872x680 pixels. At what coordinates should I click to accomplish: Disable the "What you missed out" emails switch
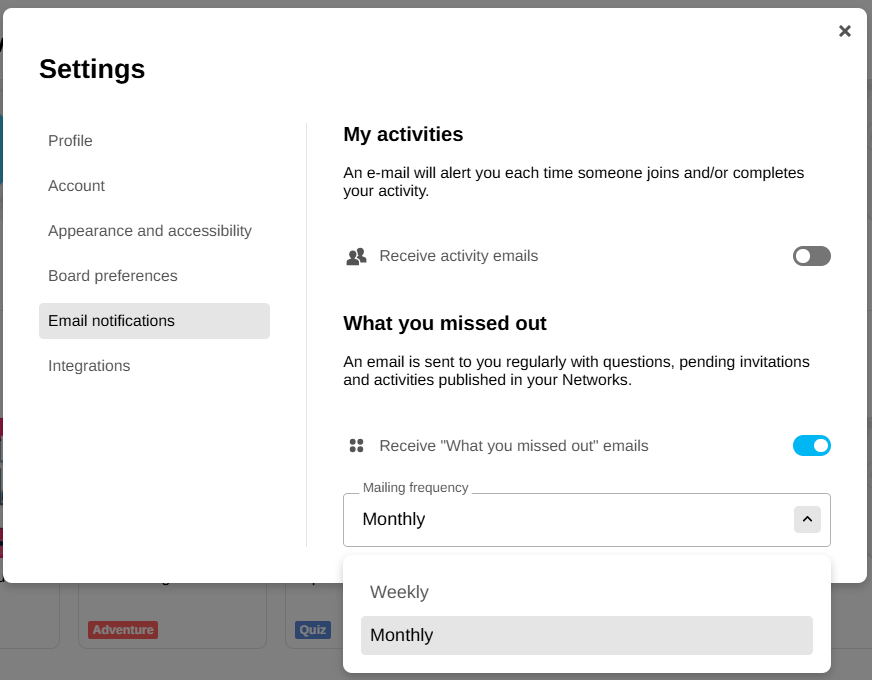[811, 446]
